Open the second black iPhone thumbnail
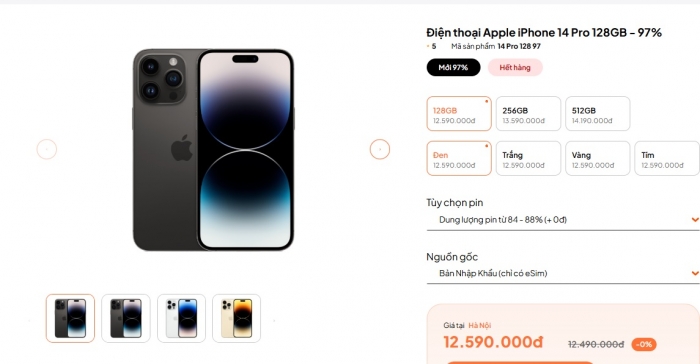 [x=126, y=318]
